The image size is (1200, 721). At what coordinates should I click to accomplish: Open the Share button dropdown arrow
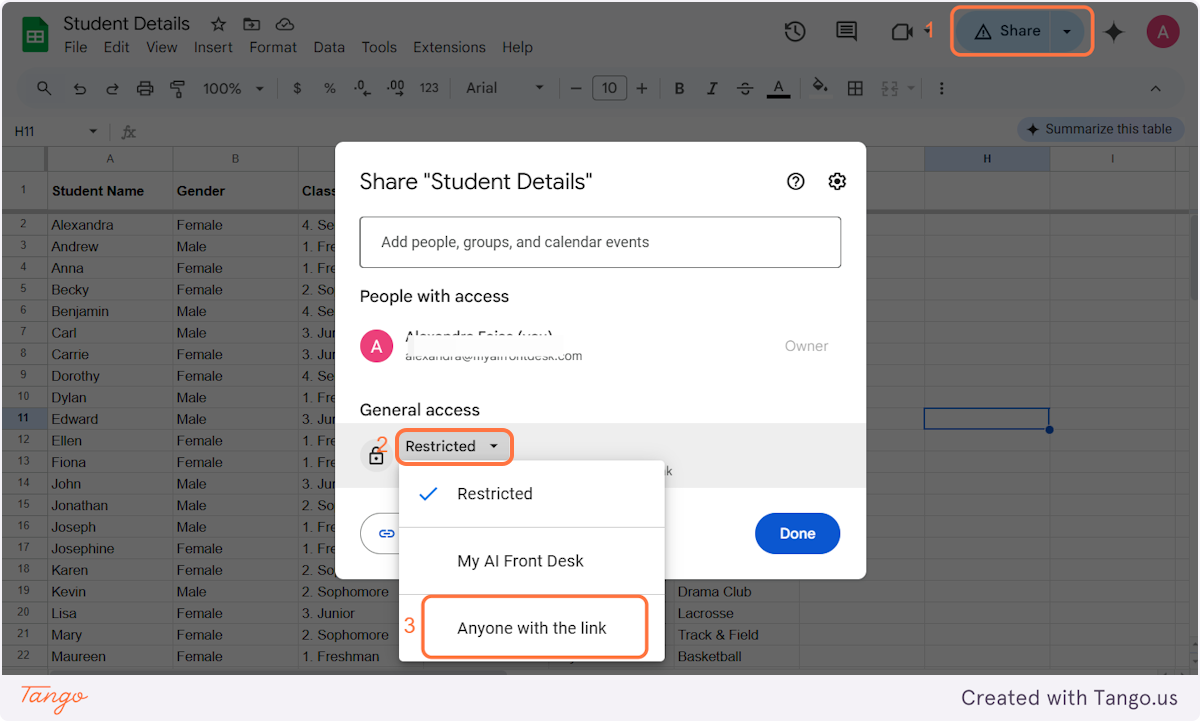1067,31
